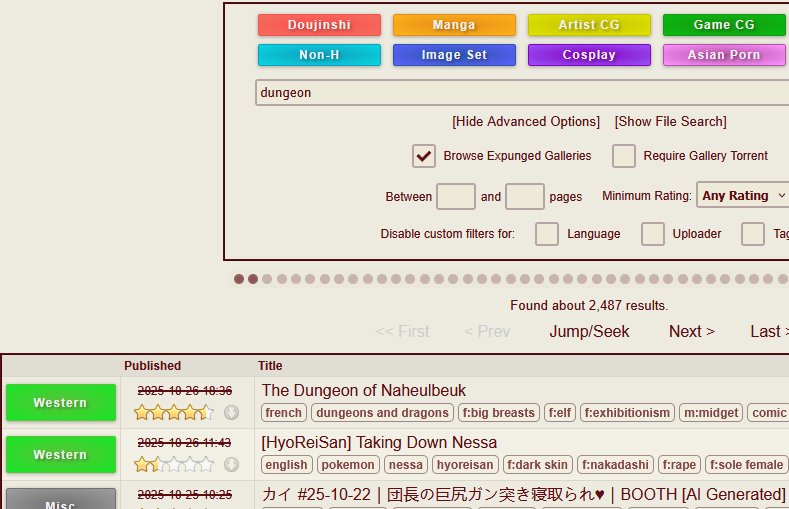The height and width of the screenshot is (509, 789).
Task: Hide the advanced search options
Action: coord(526,122)
